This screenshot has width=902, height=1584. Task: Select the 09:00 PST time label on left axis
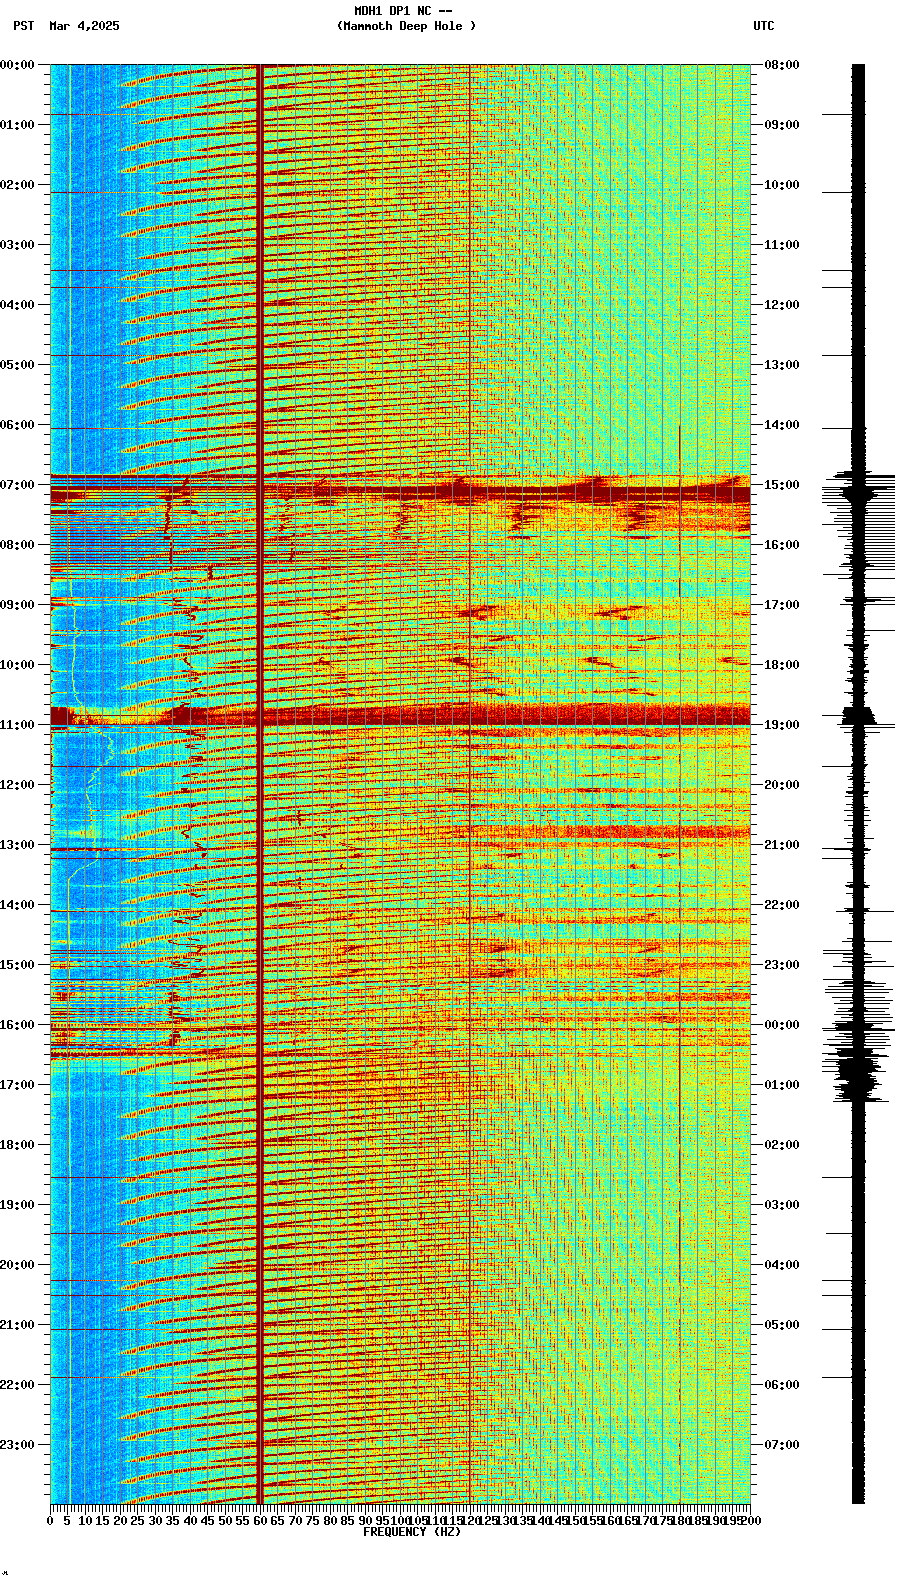click(x=17, y=605)
